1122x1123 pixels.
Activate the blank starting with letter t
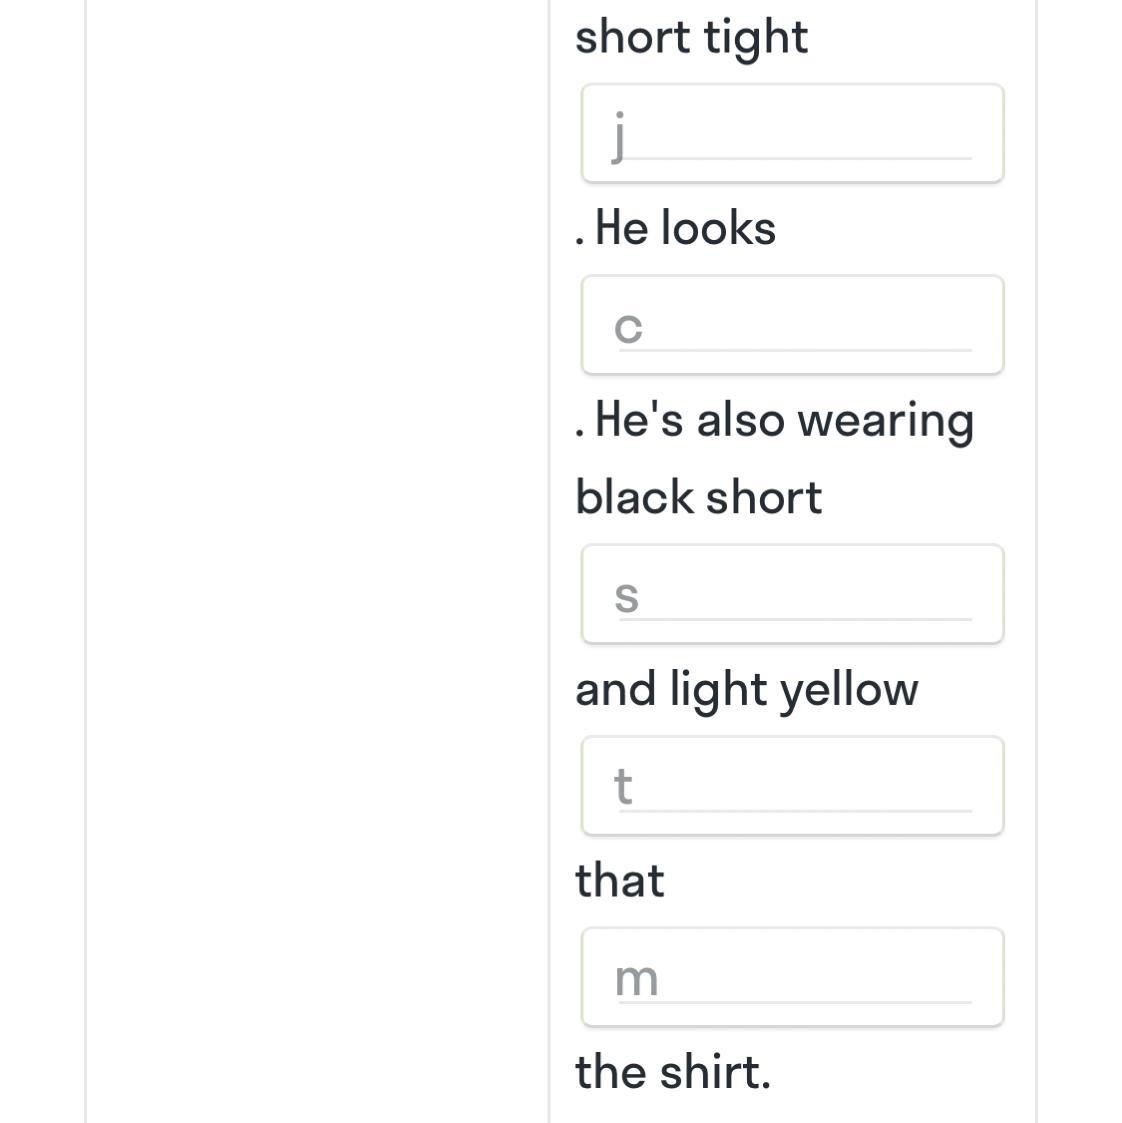tap(792, 787)
